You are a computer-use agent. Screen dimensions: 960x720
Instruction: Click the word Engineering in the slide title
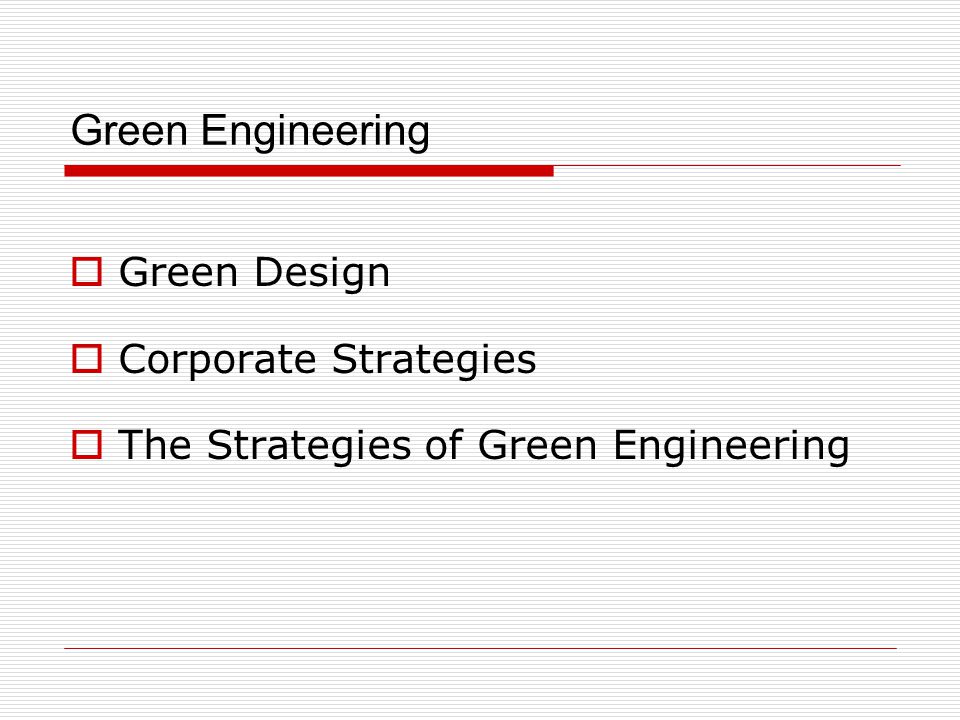(315, 133)
